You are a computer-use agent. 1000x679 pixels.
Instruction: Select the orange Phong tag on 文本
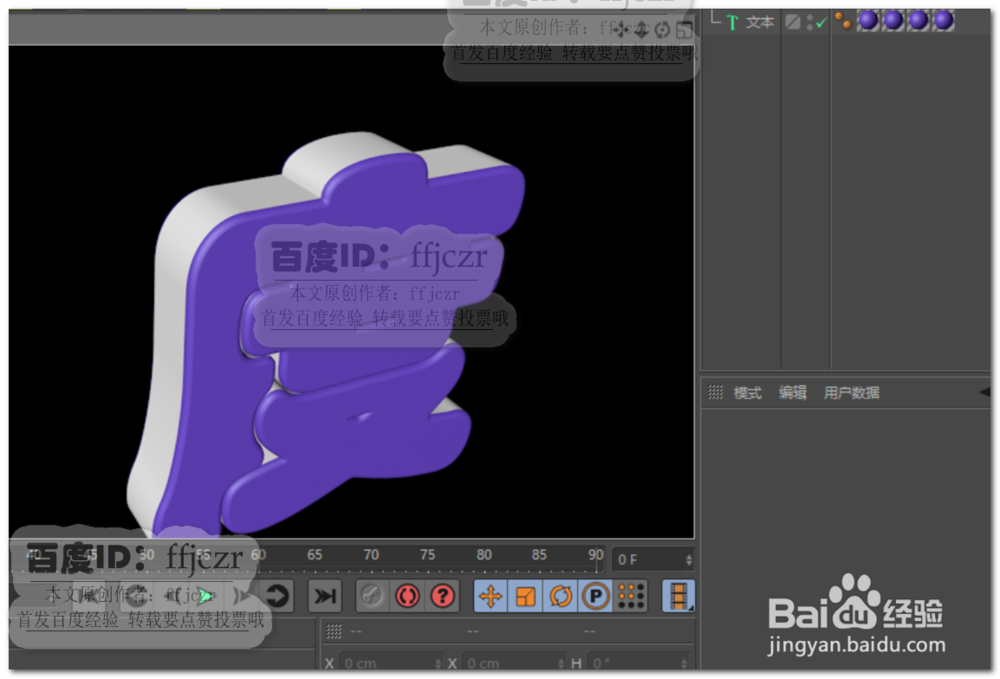[x=843, y=21]
